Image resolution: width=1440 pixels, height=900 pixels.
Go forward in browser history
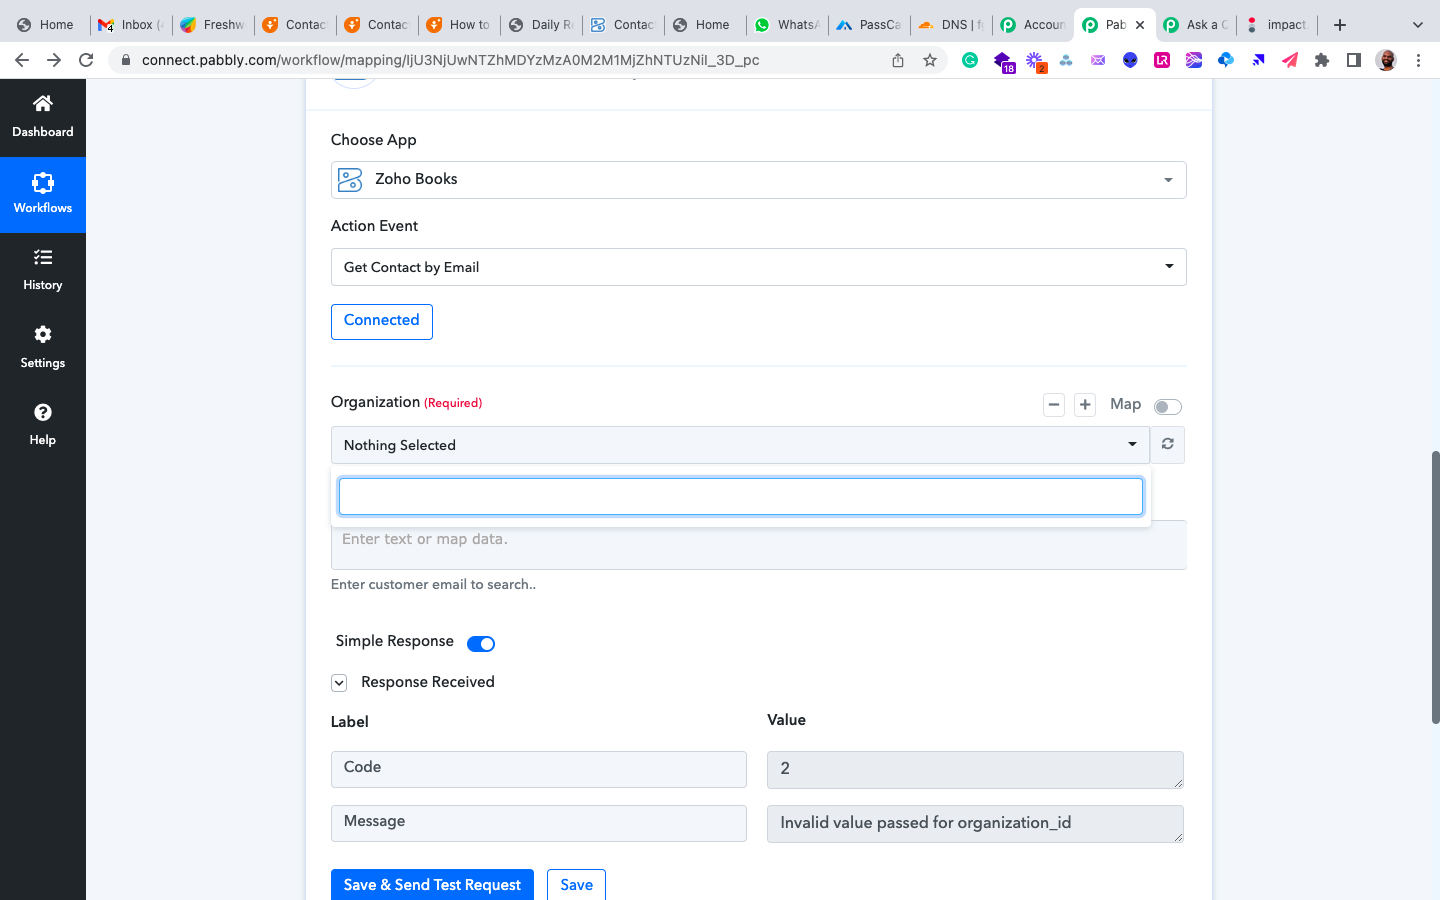54,60
